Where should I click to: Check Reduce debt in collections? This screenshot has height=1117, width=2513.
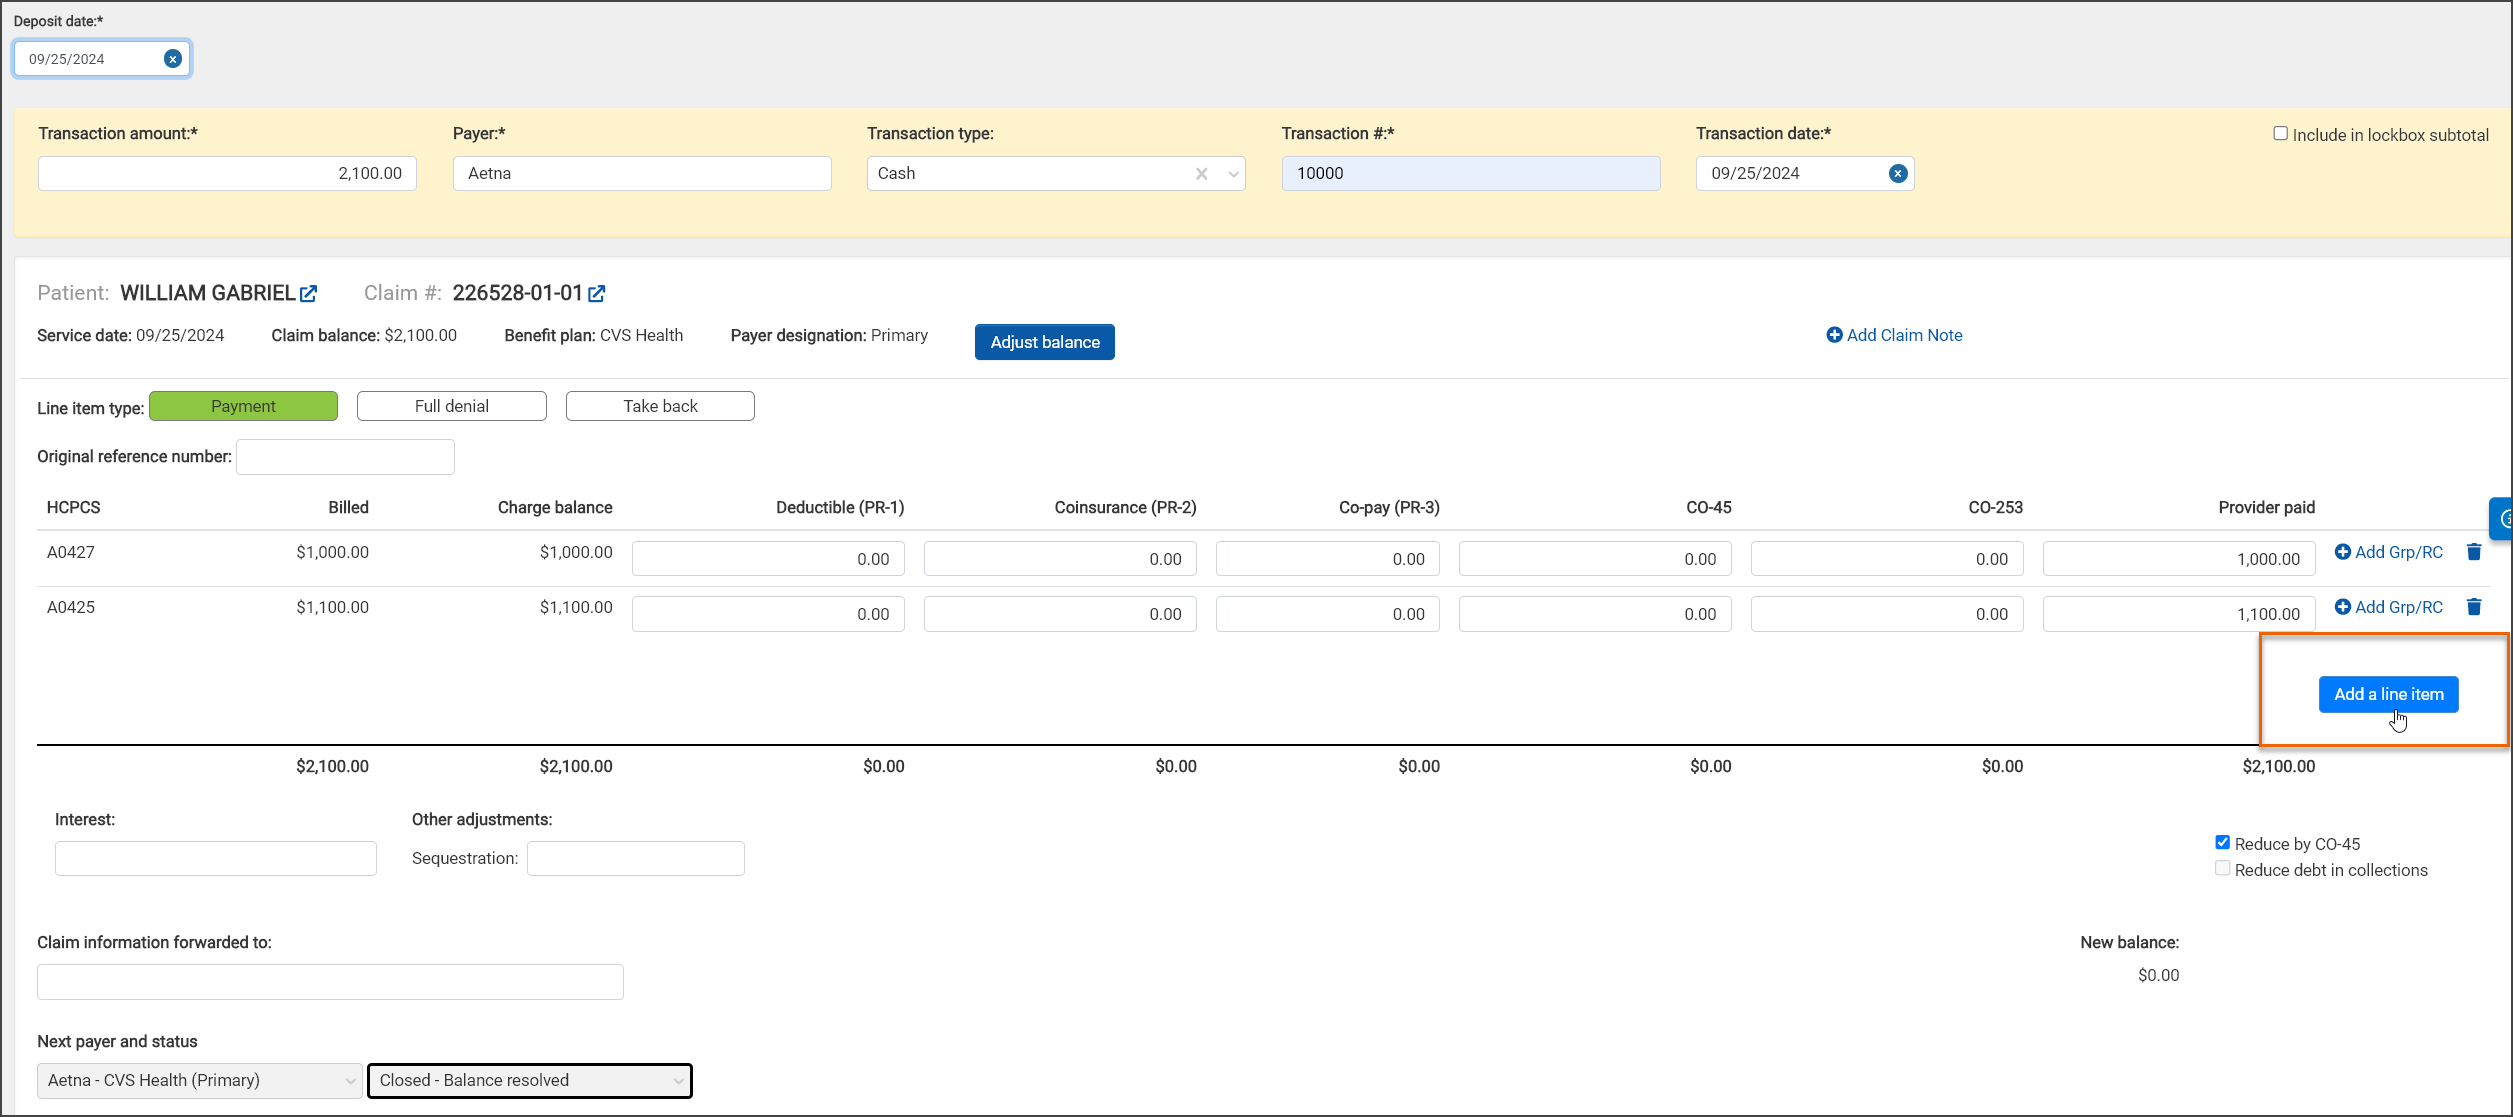(x=2223, y=869)
